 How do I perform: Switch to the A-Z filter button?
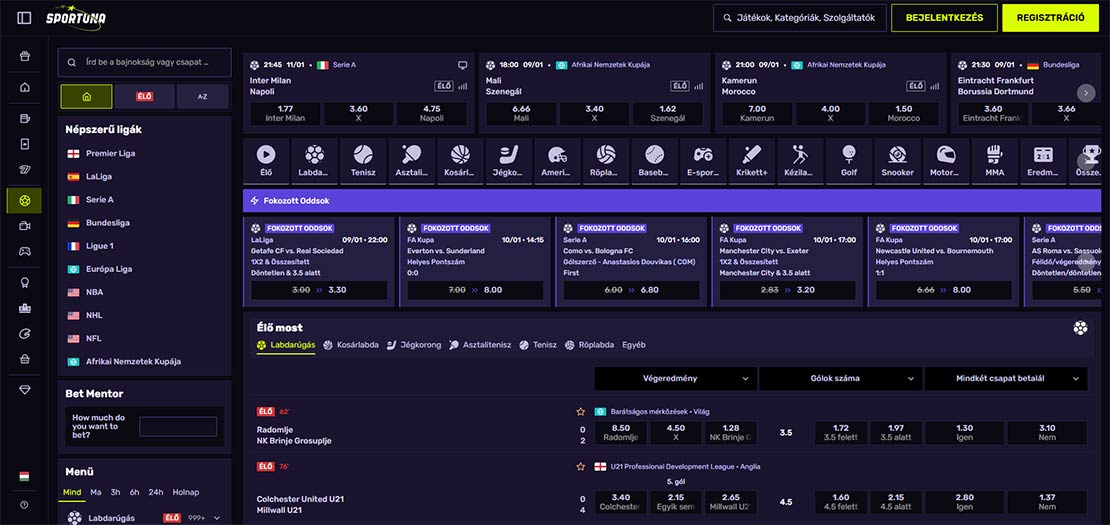202,96
